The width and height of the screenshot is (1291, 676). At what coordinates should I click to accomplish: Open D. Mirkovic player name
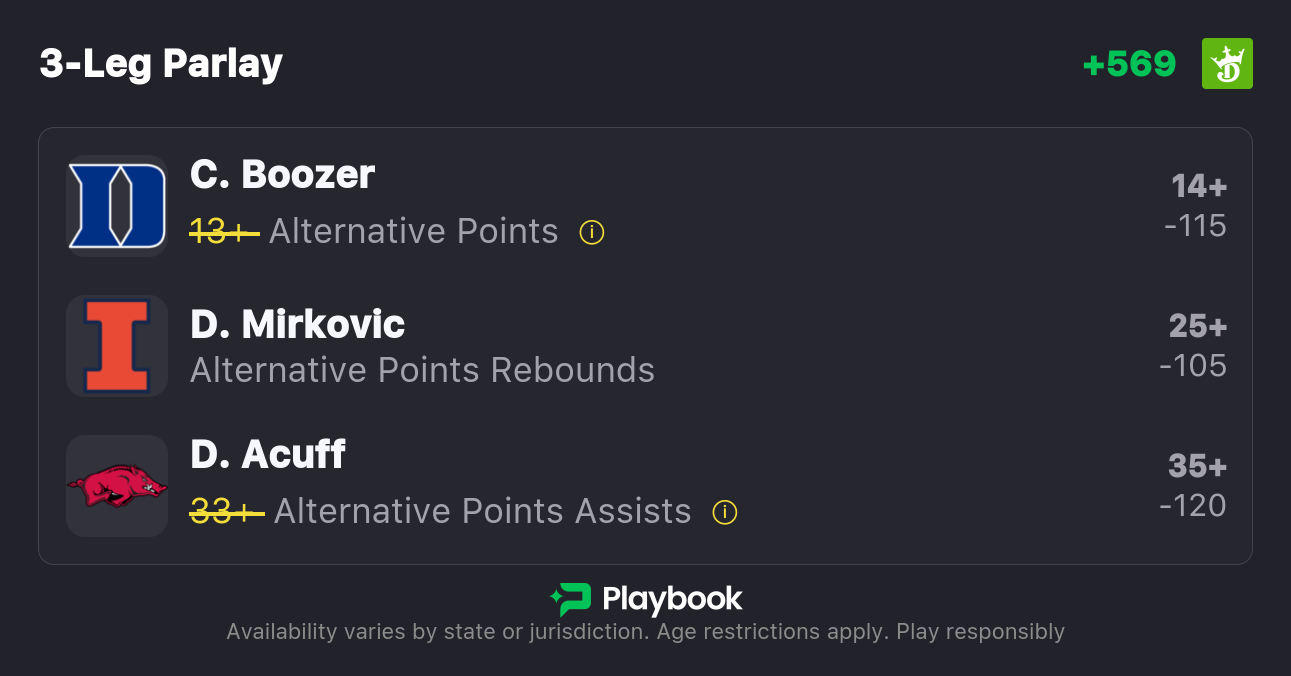click(297, 324)
